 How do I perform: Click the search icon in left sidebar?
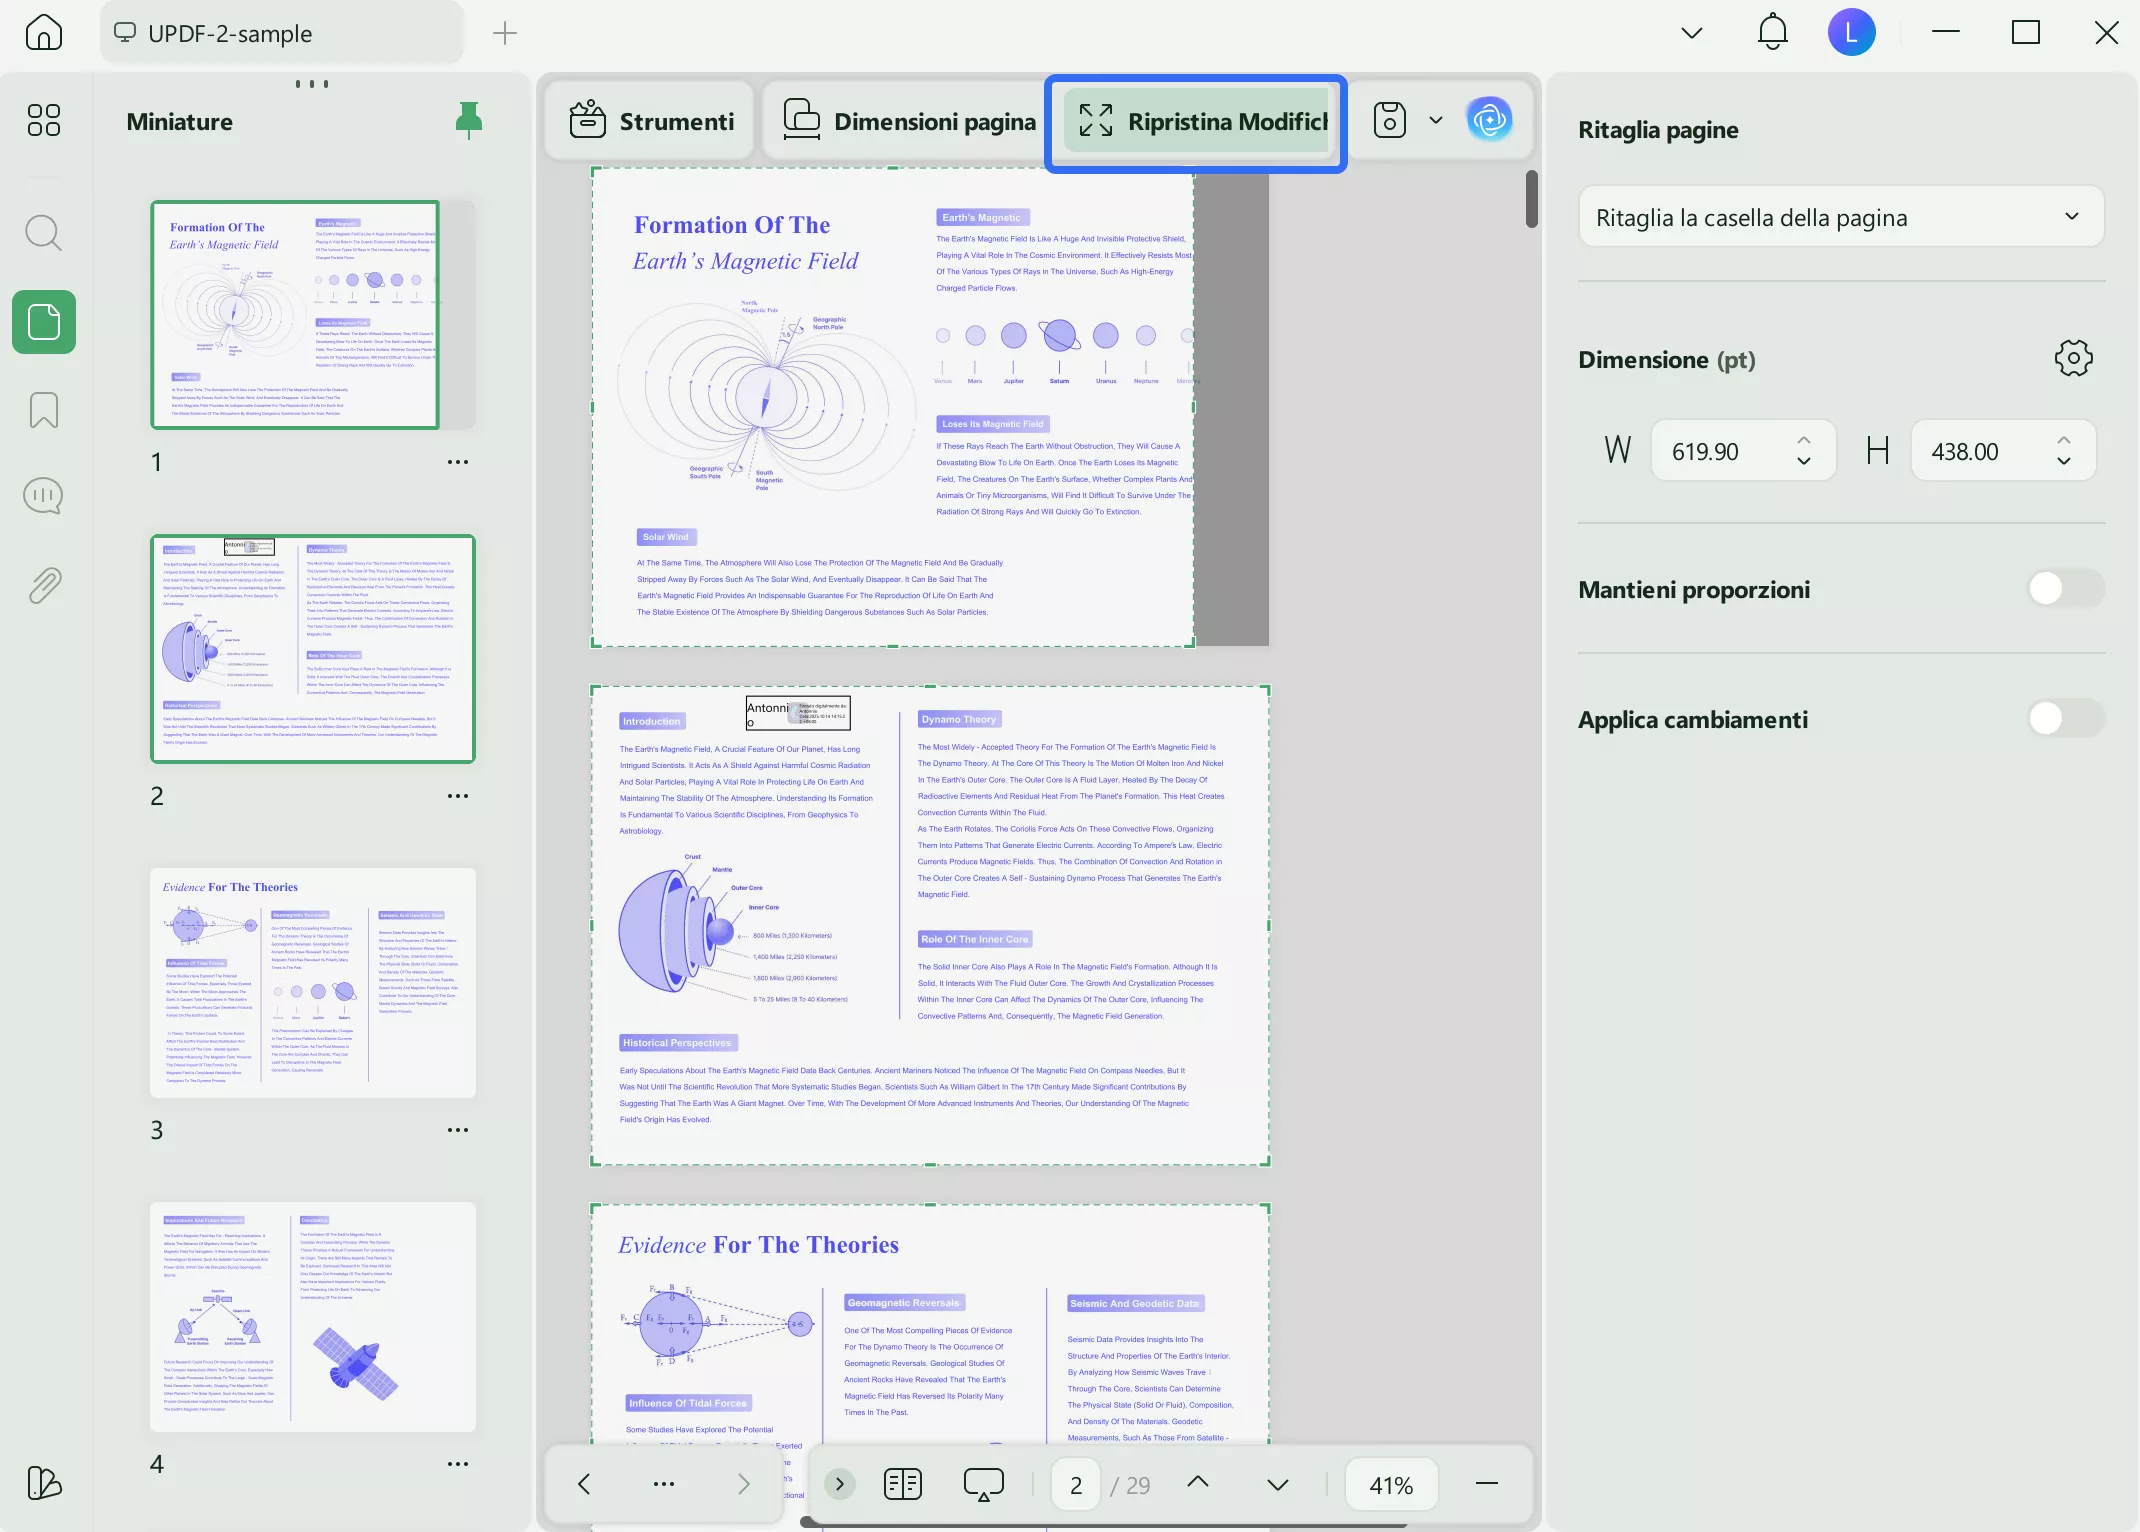43,233
